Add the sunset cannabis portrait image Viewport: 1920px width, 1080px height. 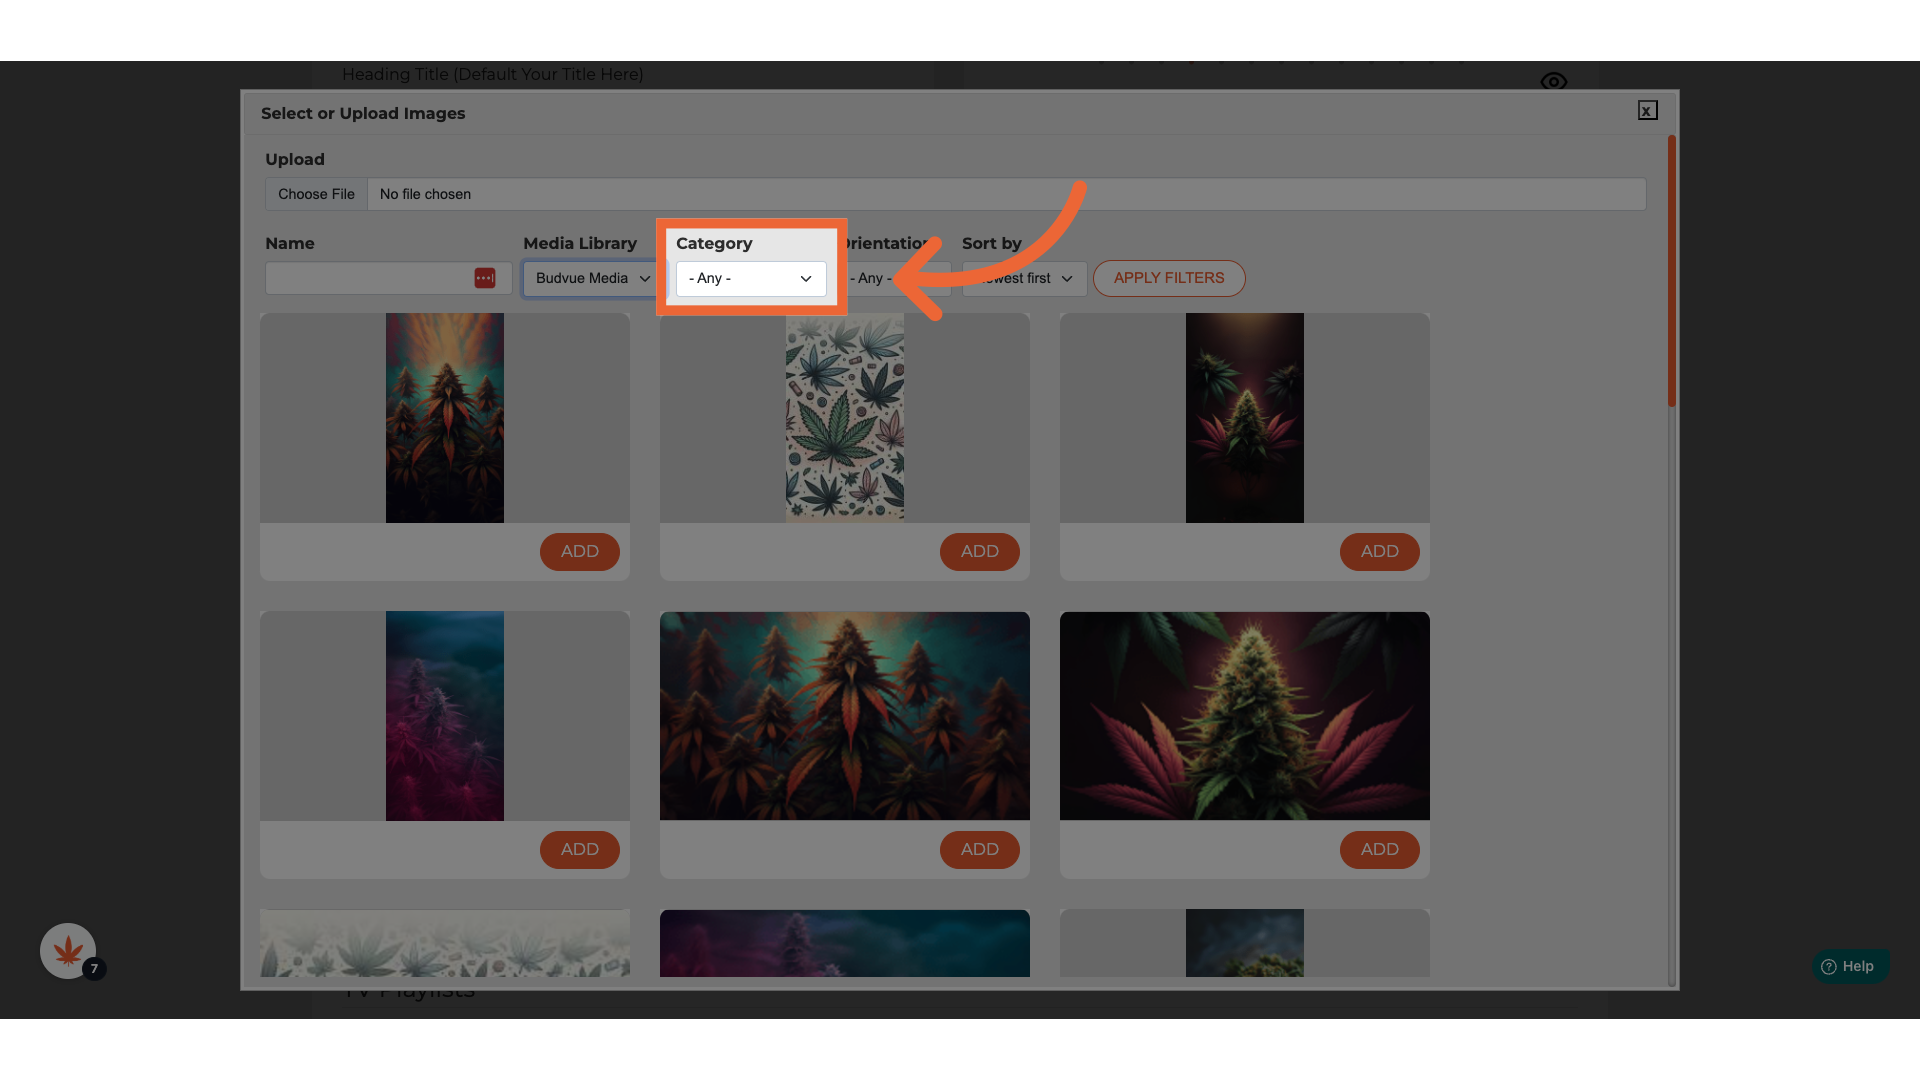[x=579, y=551]
